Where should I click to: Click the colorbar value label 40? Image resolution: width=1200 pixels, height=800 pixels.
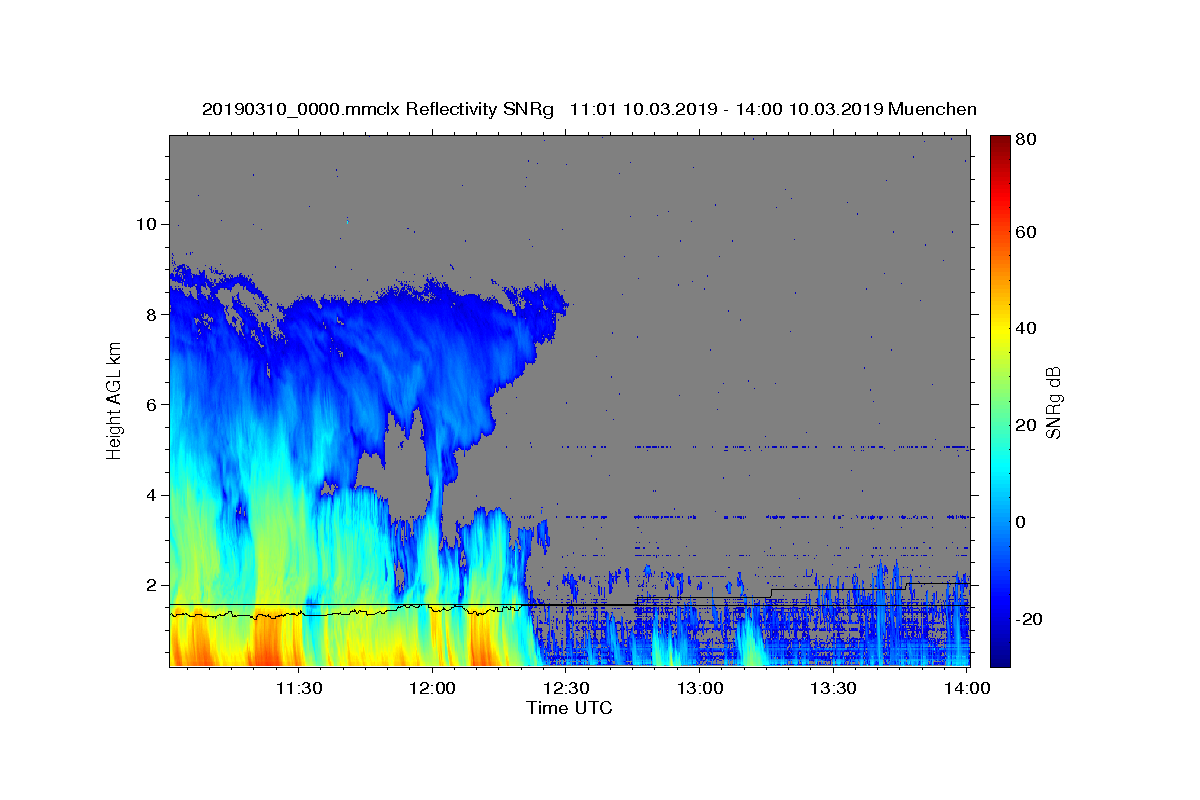[1025, 328]
